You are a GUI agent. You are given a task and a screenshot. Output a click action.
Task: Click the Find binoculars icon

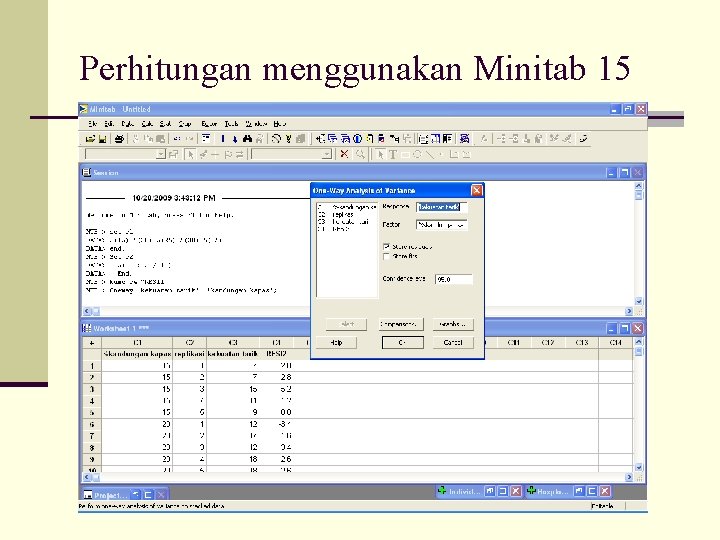(x=247, y=139)
